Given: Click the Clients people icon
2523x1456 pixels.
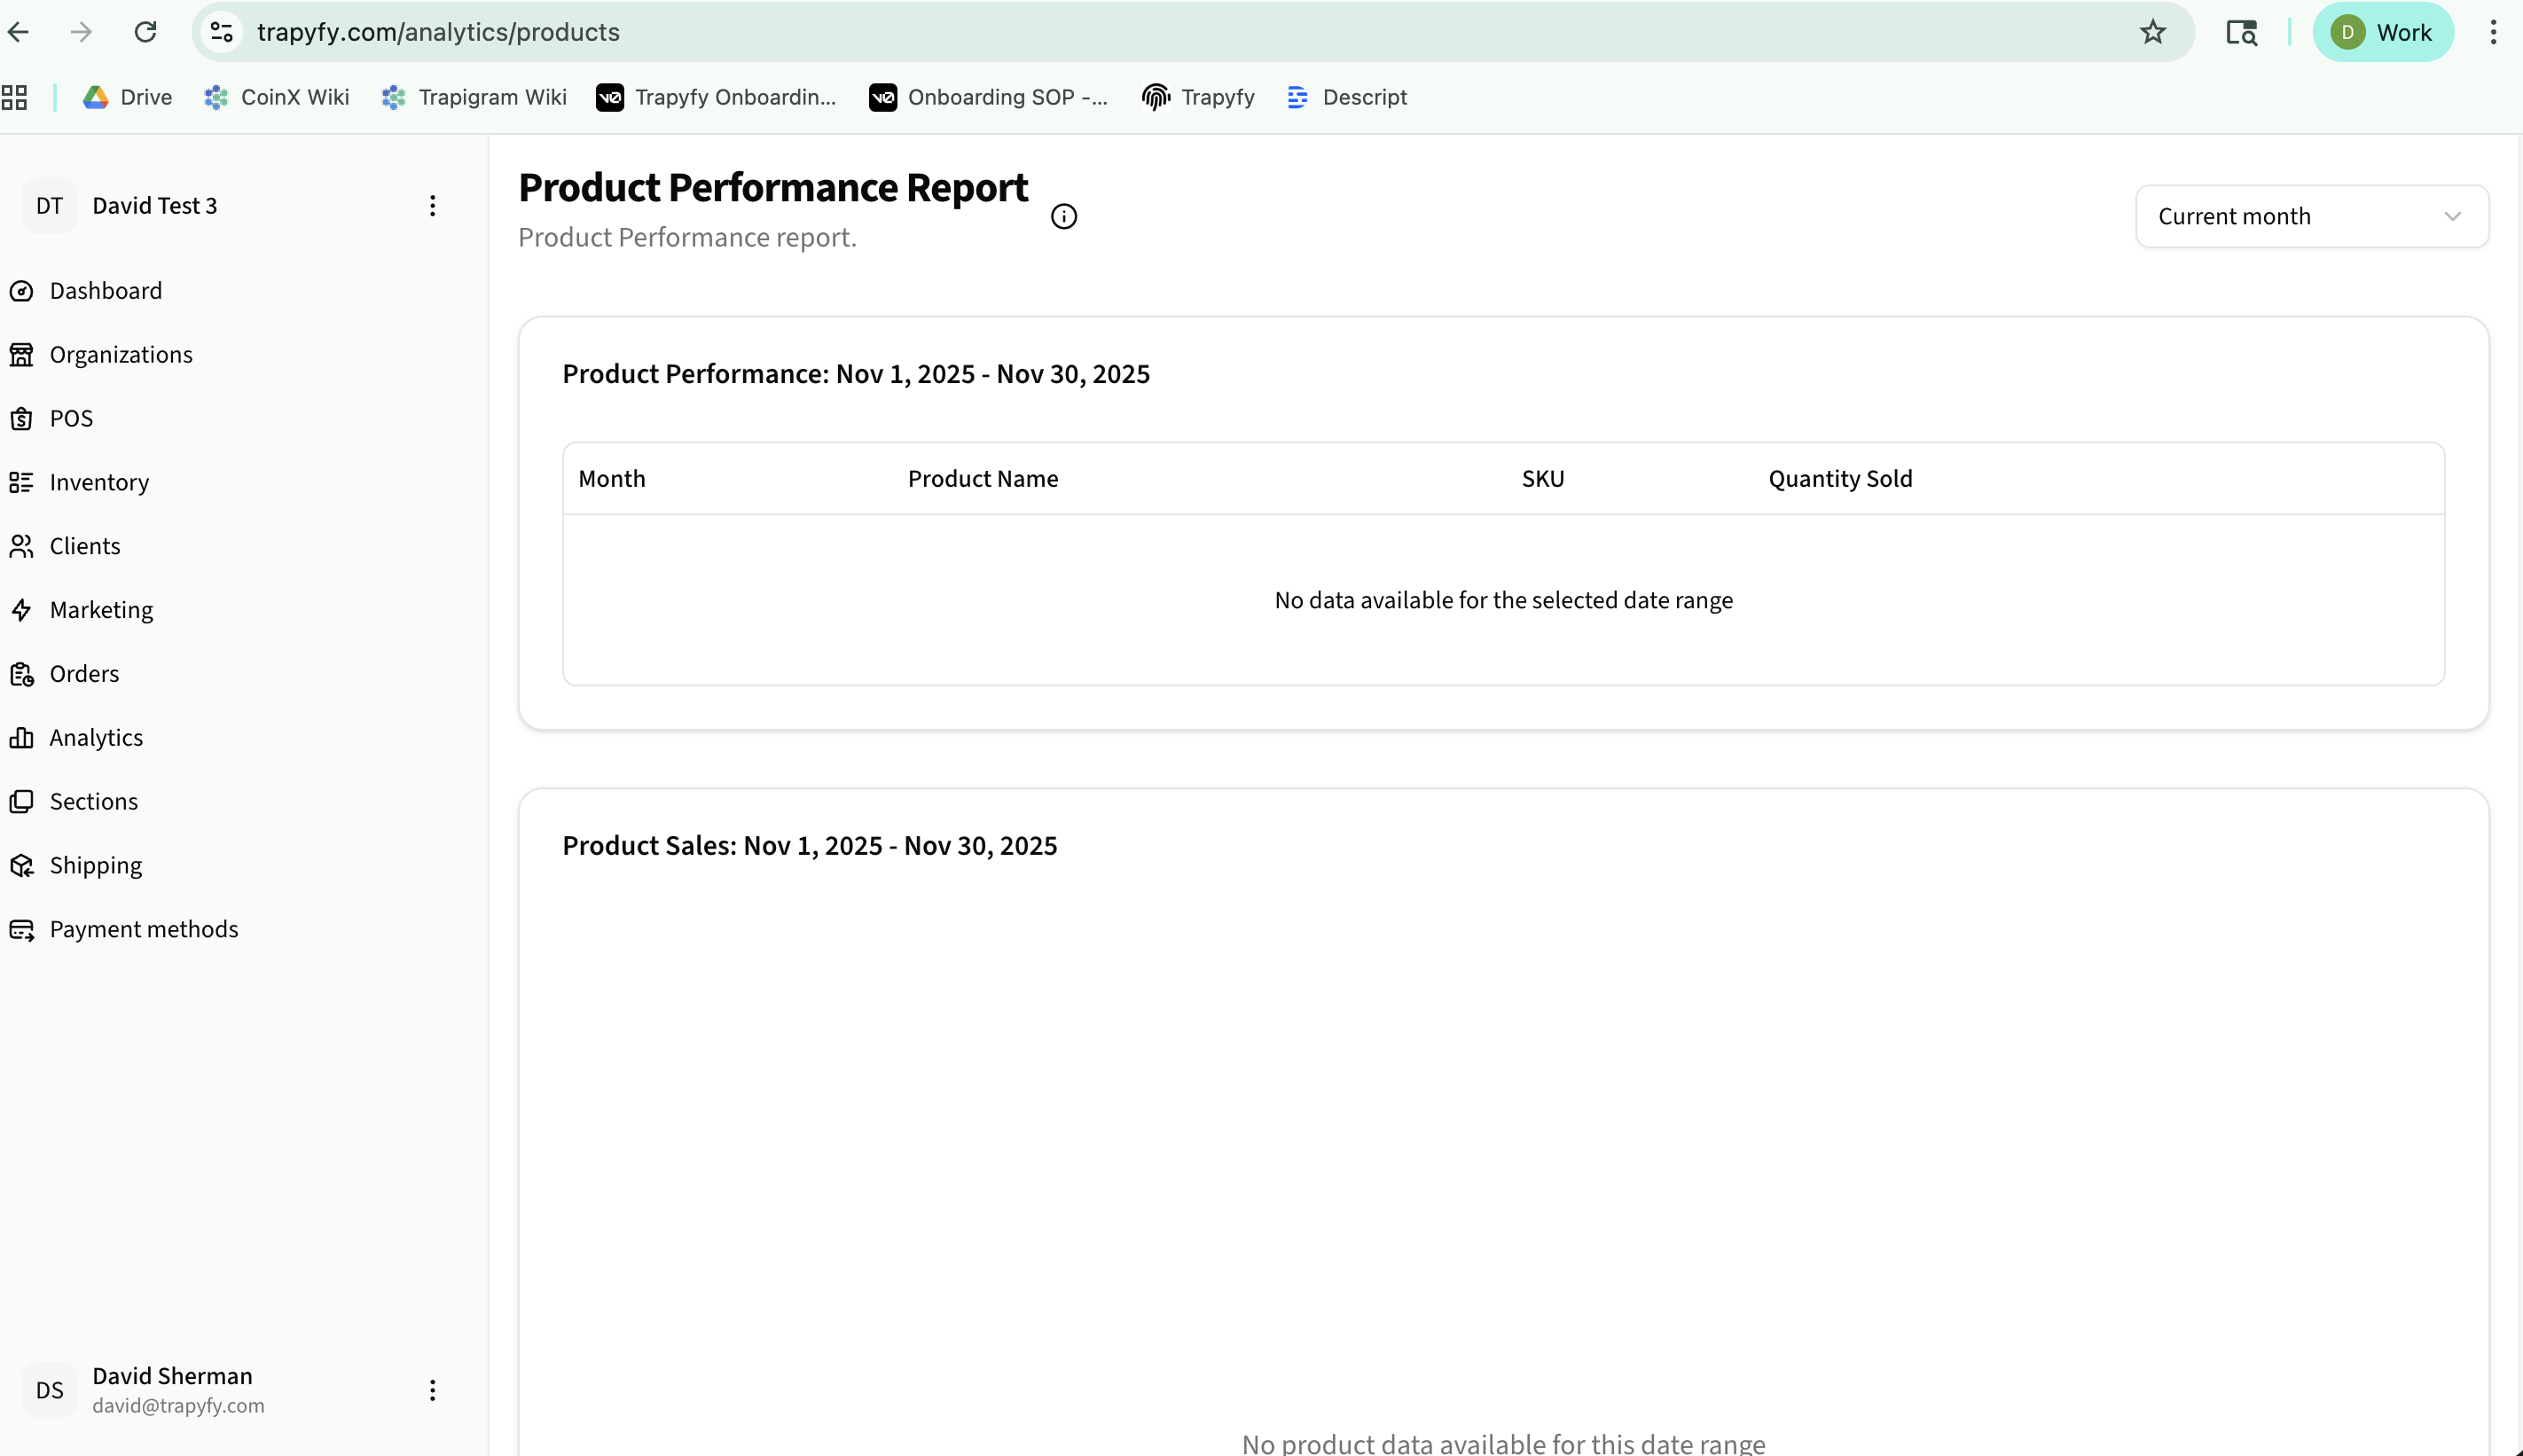Looking at the screenshot, I should (21, 546).
